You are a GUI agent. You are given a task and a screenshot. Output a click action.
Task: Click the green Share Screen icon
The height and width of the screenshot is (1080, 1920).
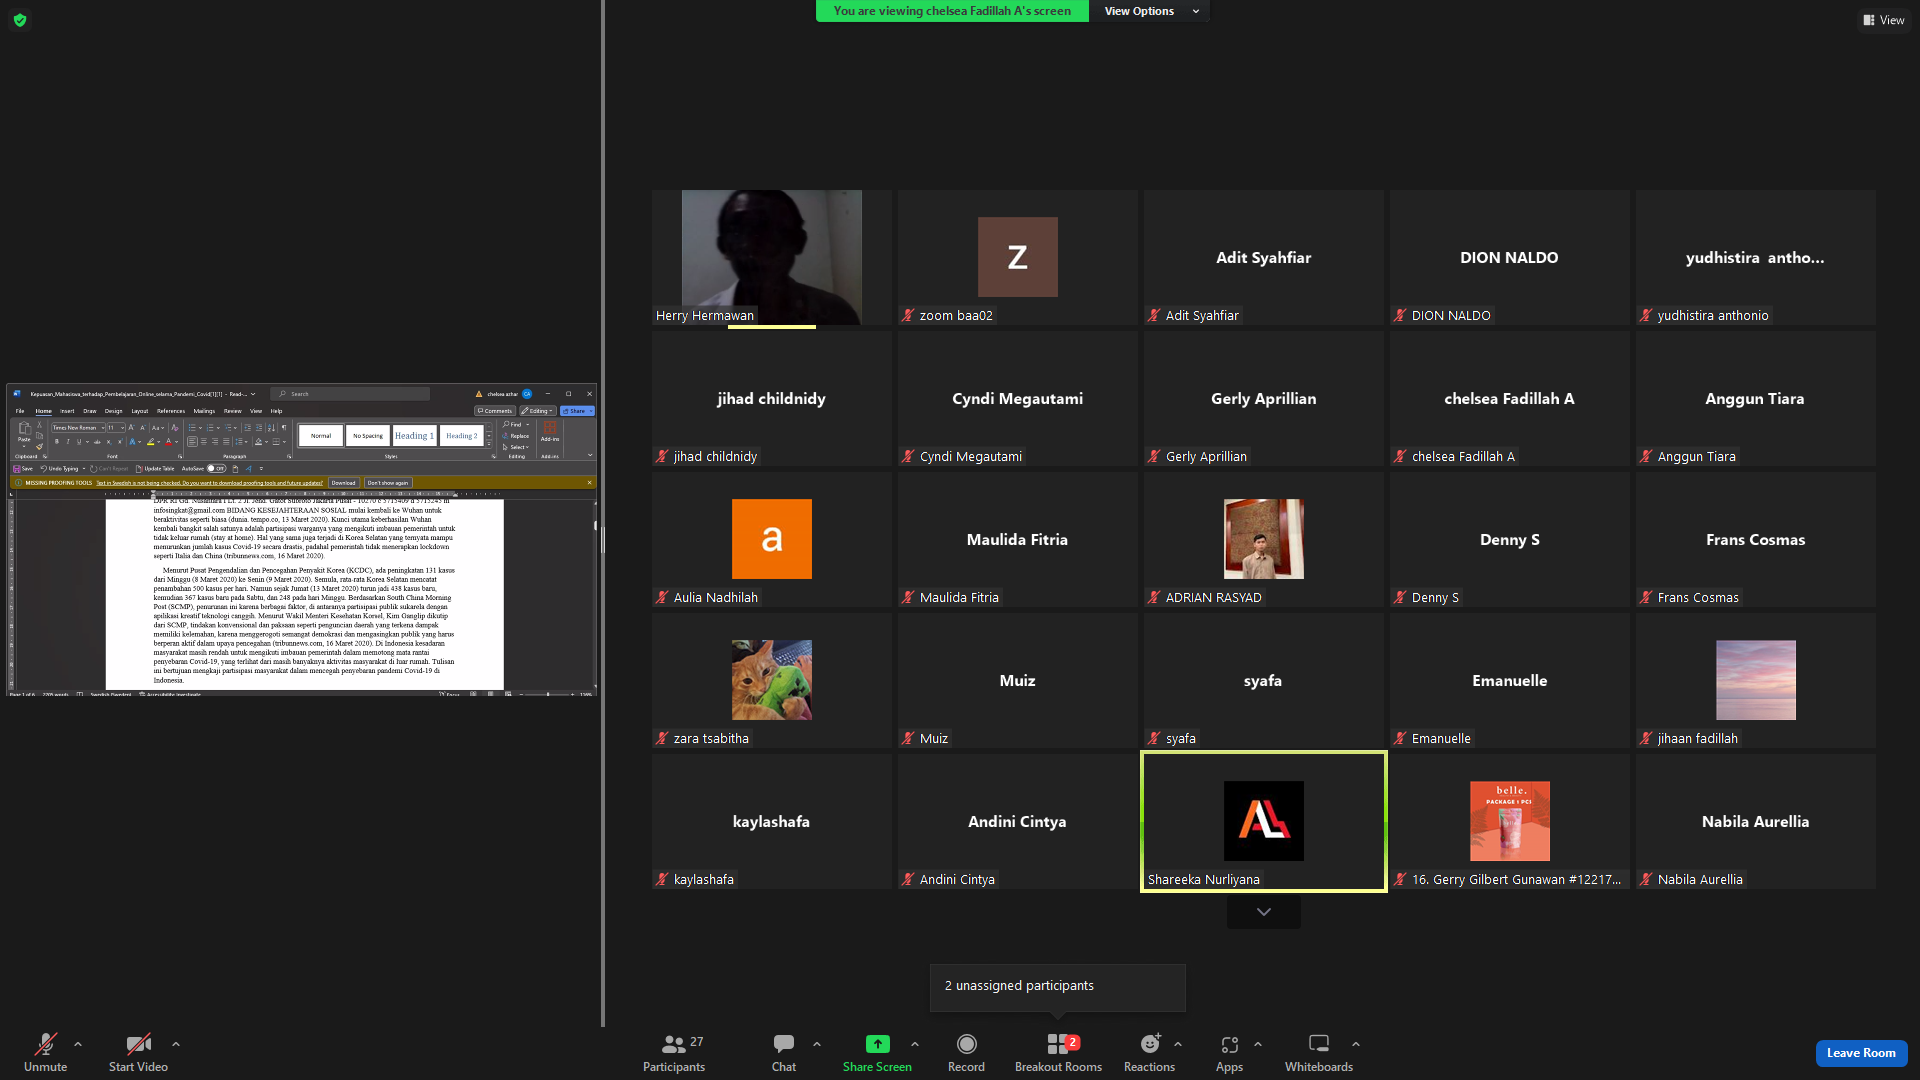[877, 1043]
